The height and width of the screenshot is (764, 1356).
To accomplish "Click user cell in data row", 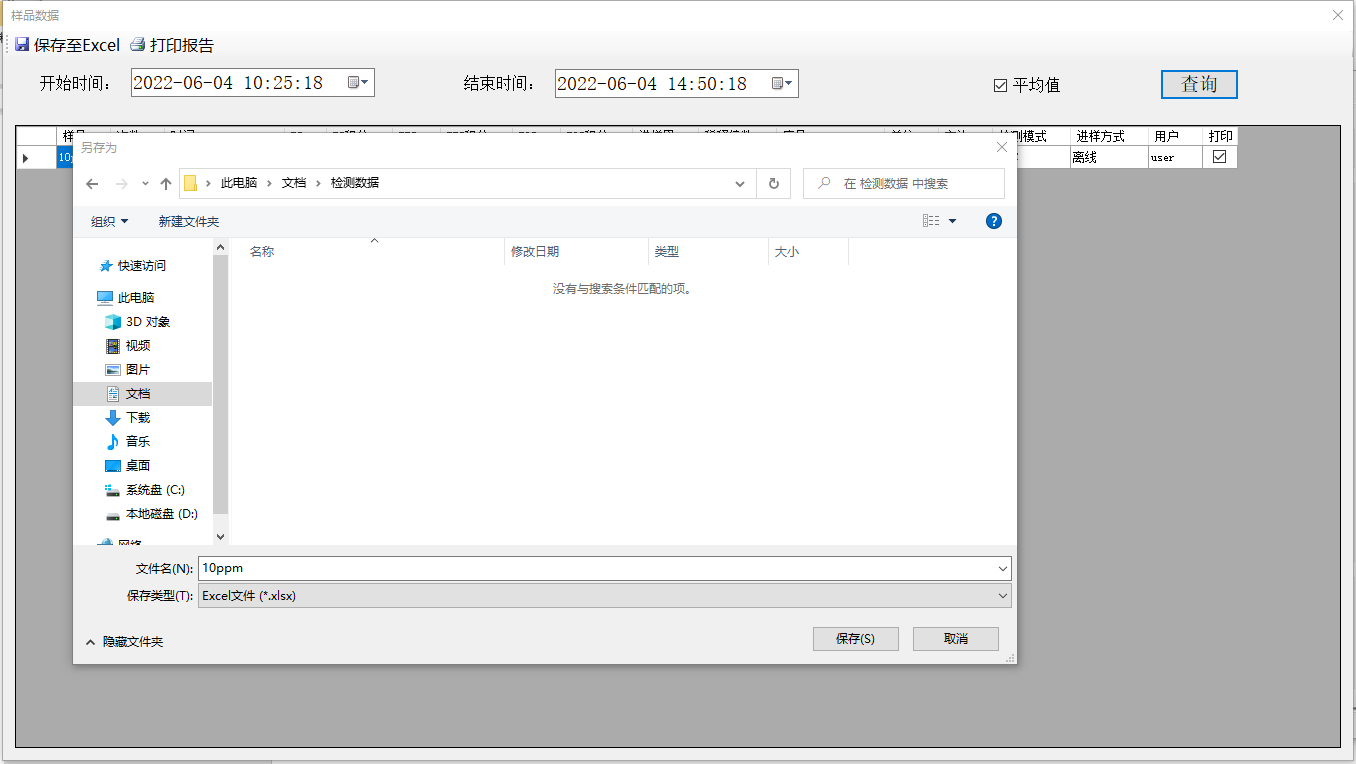I will 1175,157.
